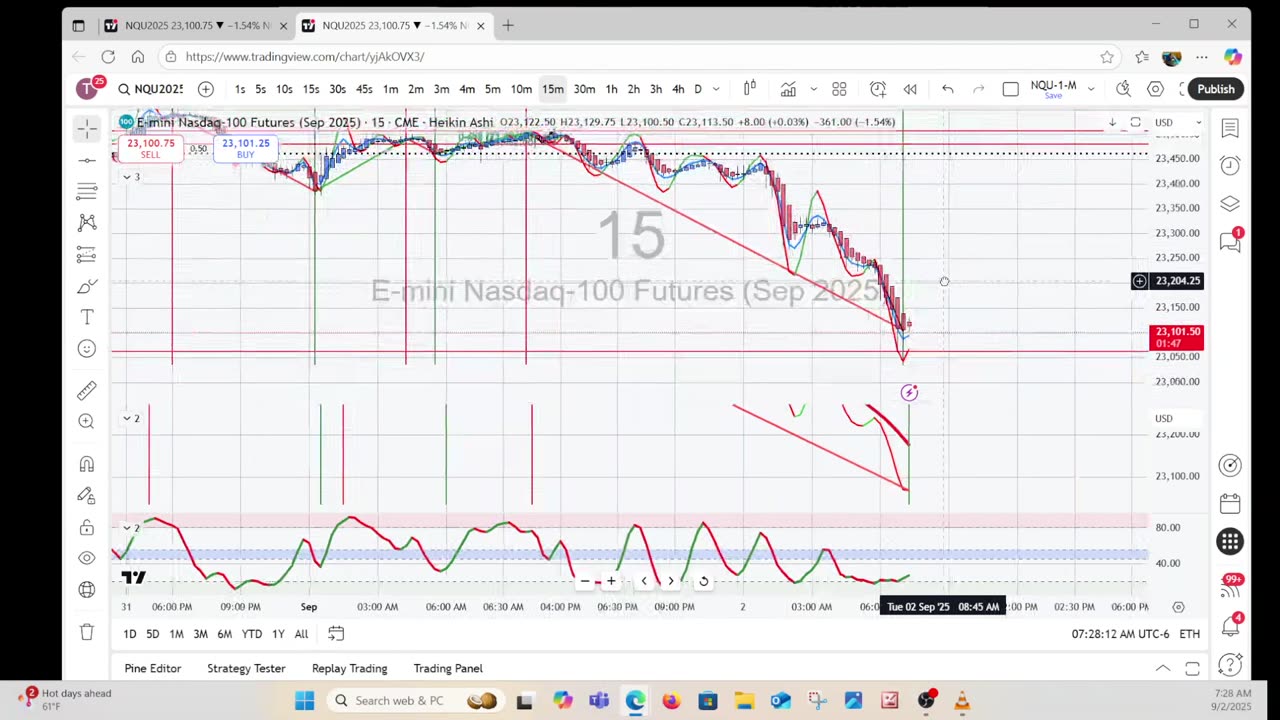The height and width of the screenshot is (720, 1280).
Task: Set the date range to 6M
Action: [224, 634]
